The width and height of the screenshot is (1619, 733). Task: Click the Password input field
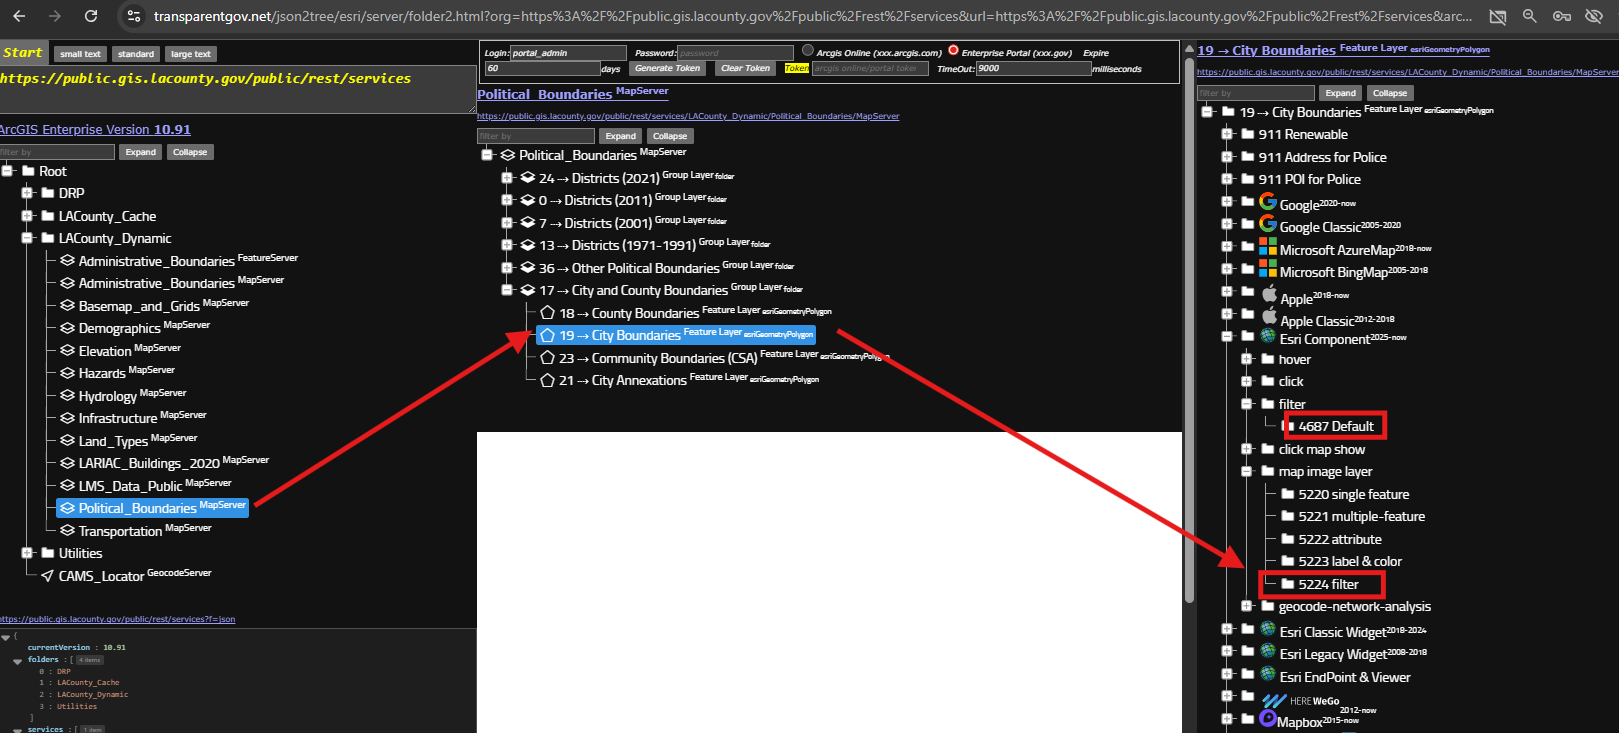pyautogui.click(x=734, y=53)
